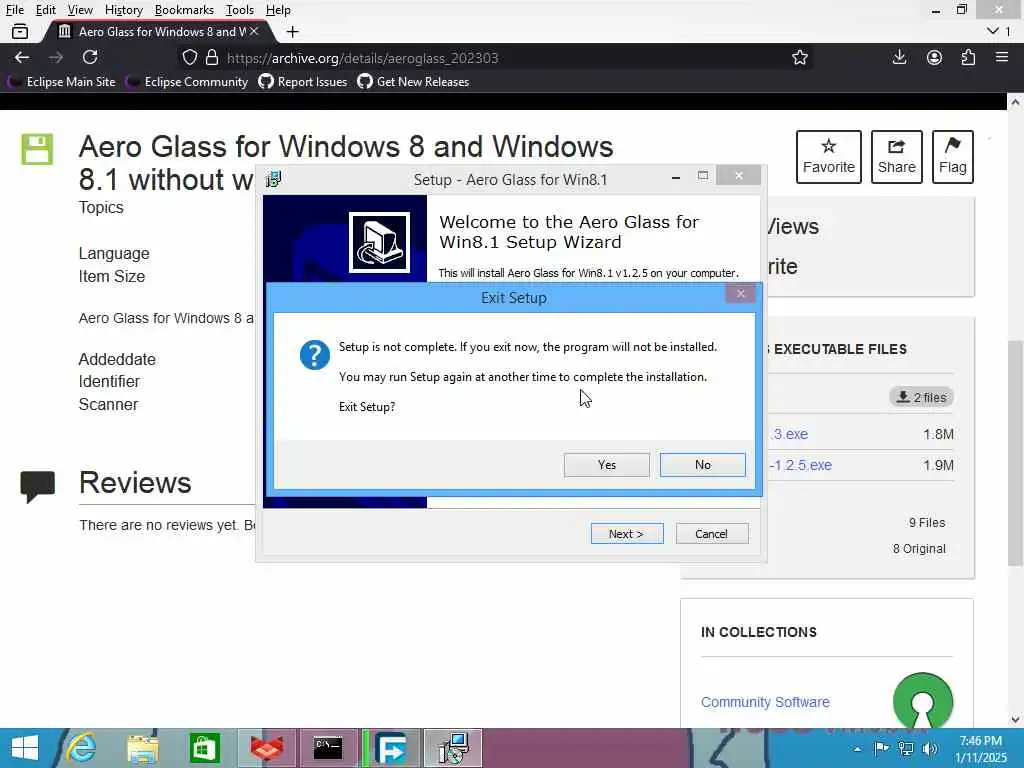Open the Extensions puzzle icon
The image size is (1024, 768).
[x=968, y=57]
